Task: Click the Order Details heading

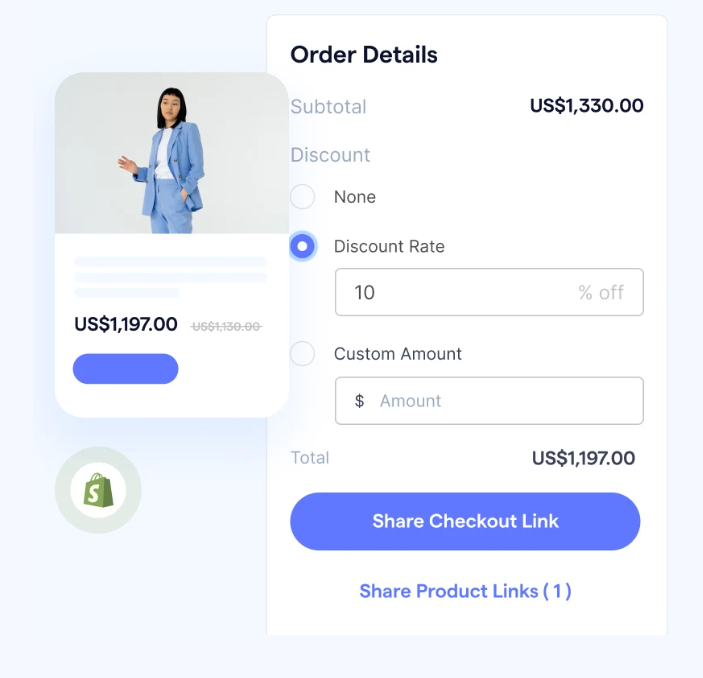Action: pos(364,55)
